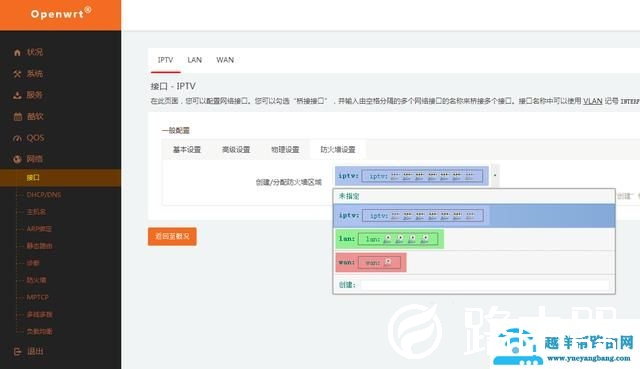This screenshot has height=369, width=640.
Task: Click the 接口 - IPTV heading
Action: 173,86
